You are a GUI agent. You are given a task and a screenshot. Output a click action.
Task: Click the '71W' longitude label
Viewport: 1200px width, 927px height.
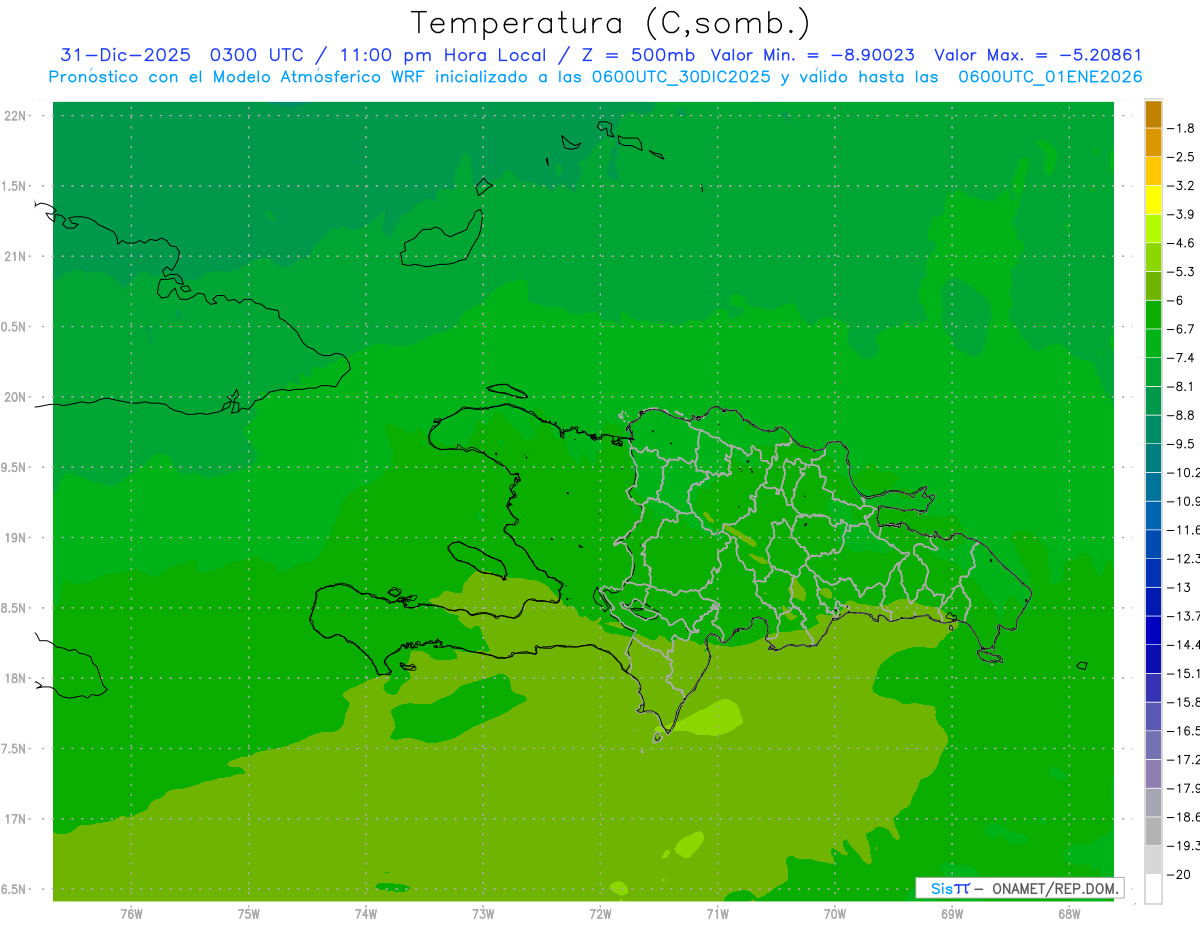(x=717, y=913)
